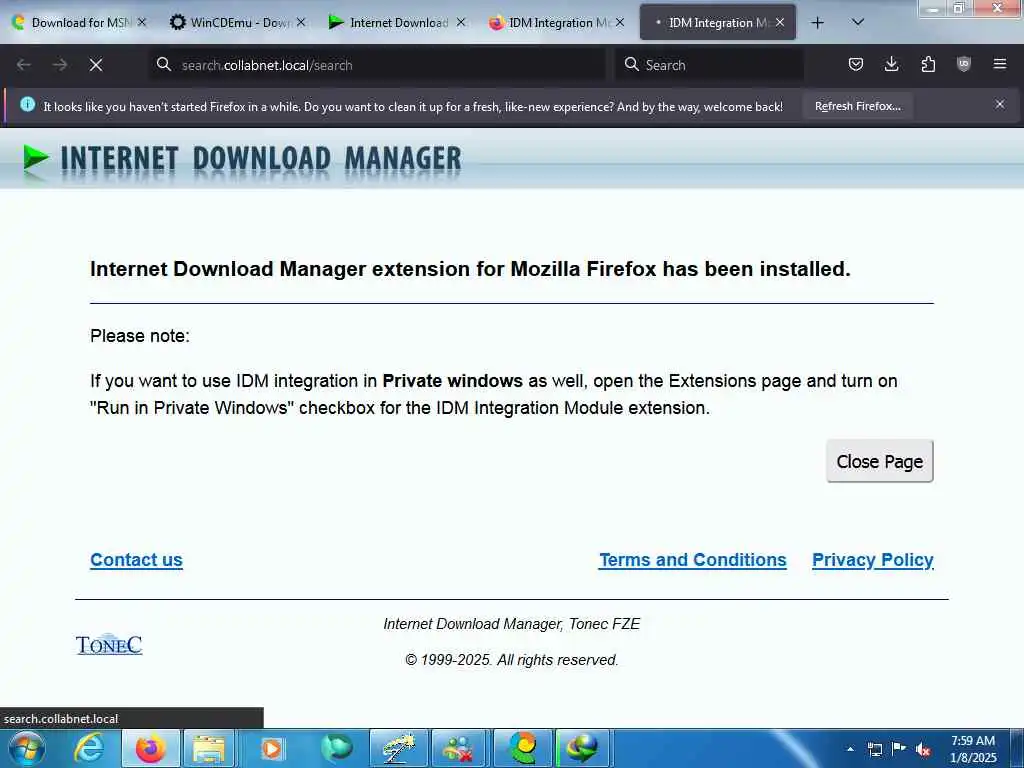Click the taskbar clock showing 7:59 AM
1024x768 pixels.
pyautogui.click(x=973, y=749)
